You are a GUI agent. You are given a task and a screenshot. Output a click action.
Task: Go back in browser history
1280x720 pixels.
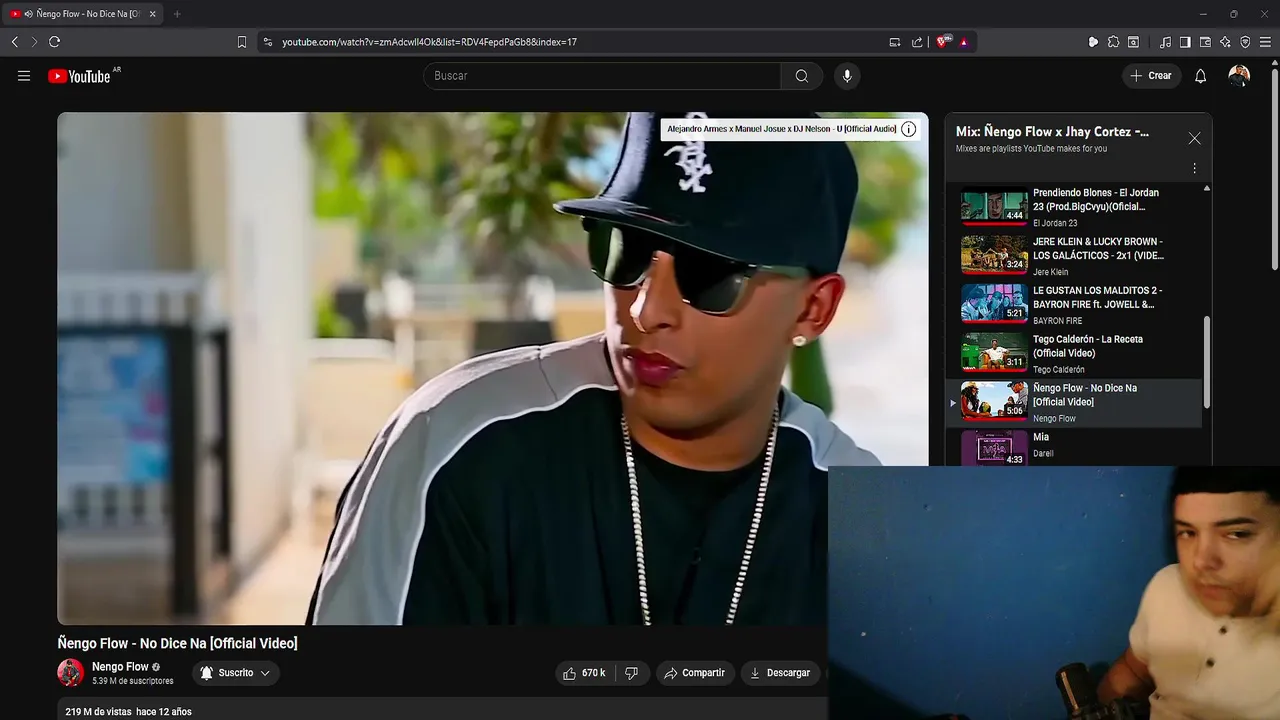(x=14, y=42)
